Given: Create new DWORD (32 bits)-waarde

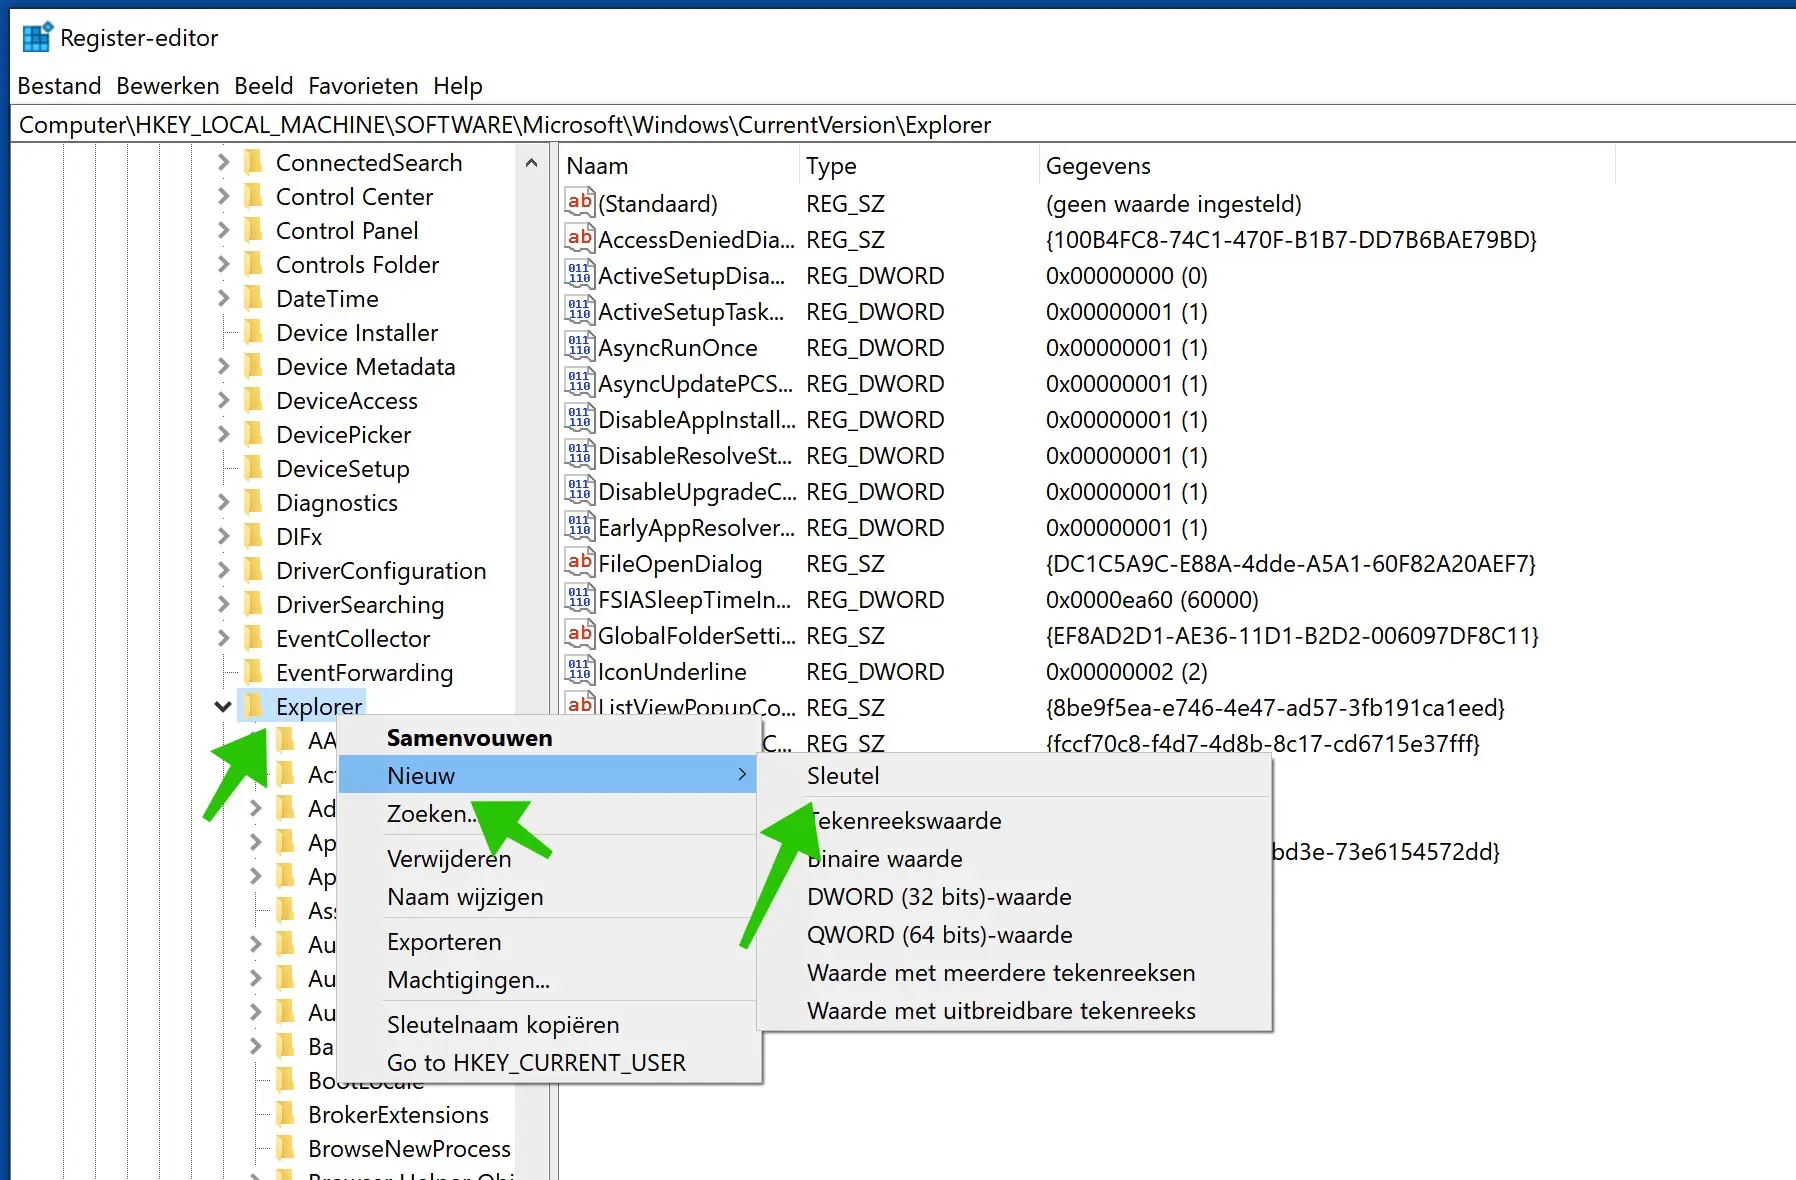Looking at the screenshot, I should click(1015, 896).
